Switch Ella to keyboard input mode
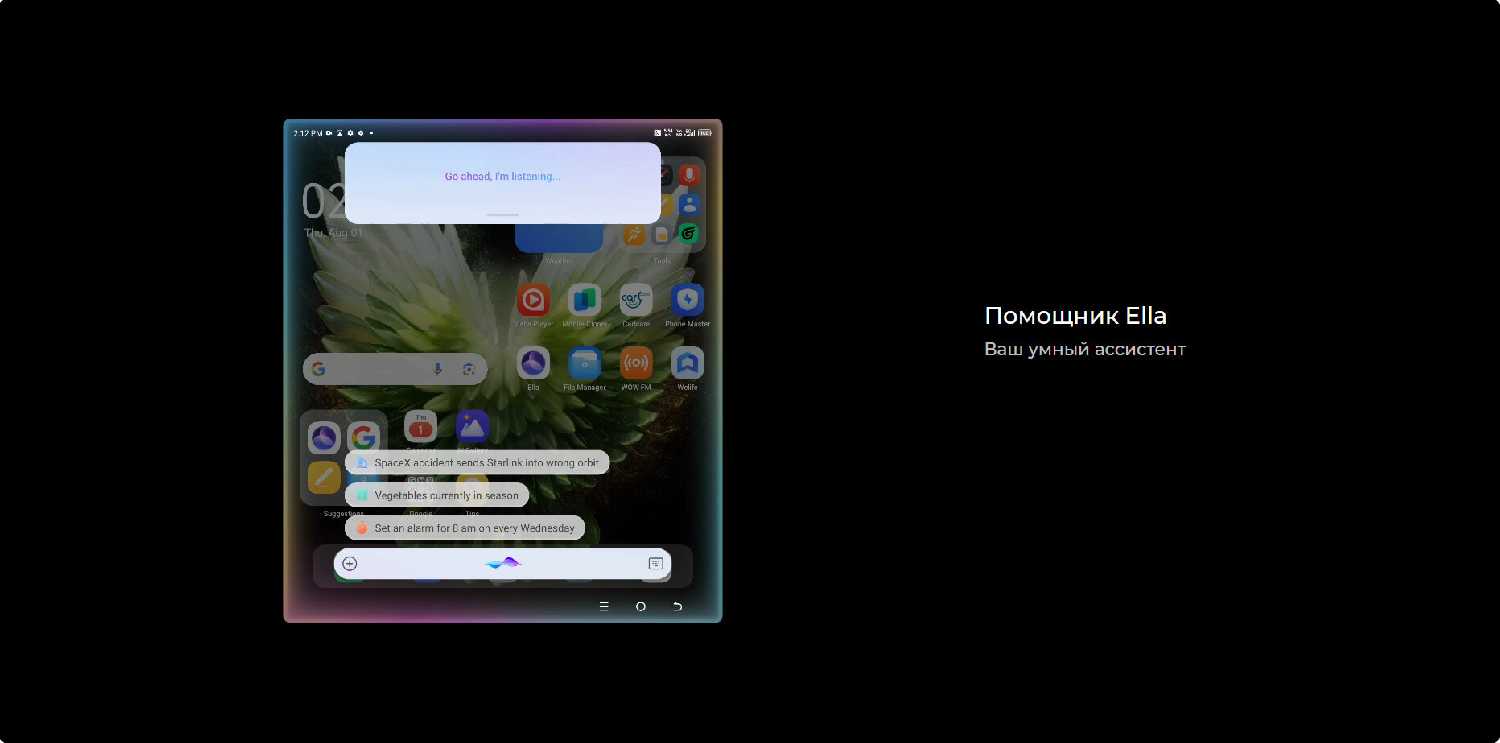The width and height of the screenshot is (1500, 743). click(x=655, y=564)
